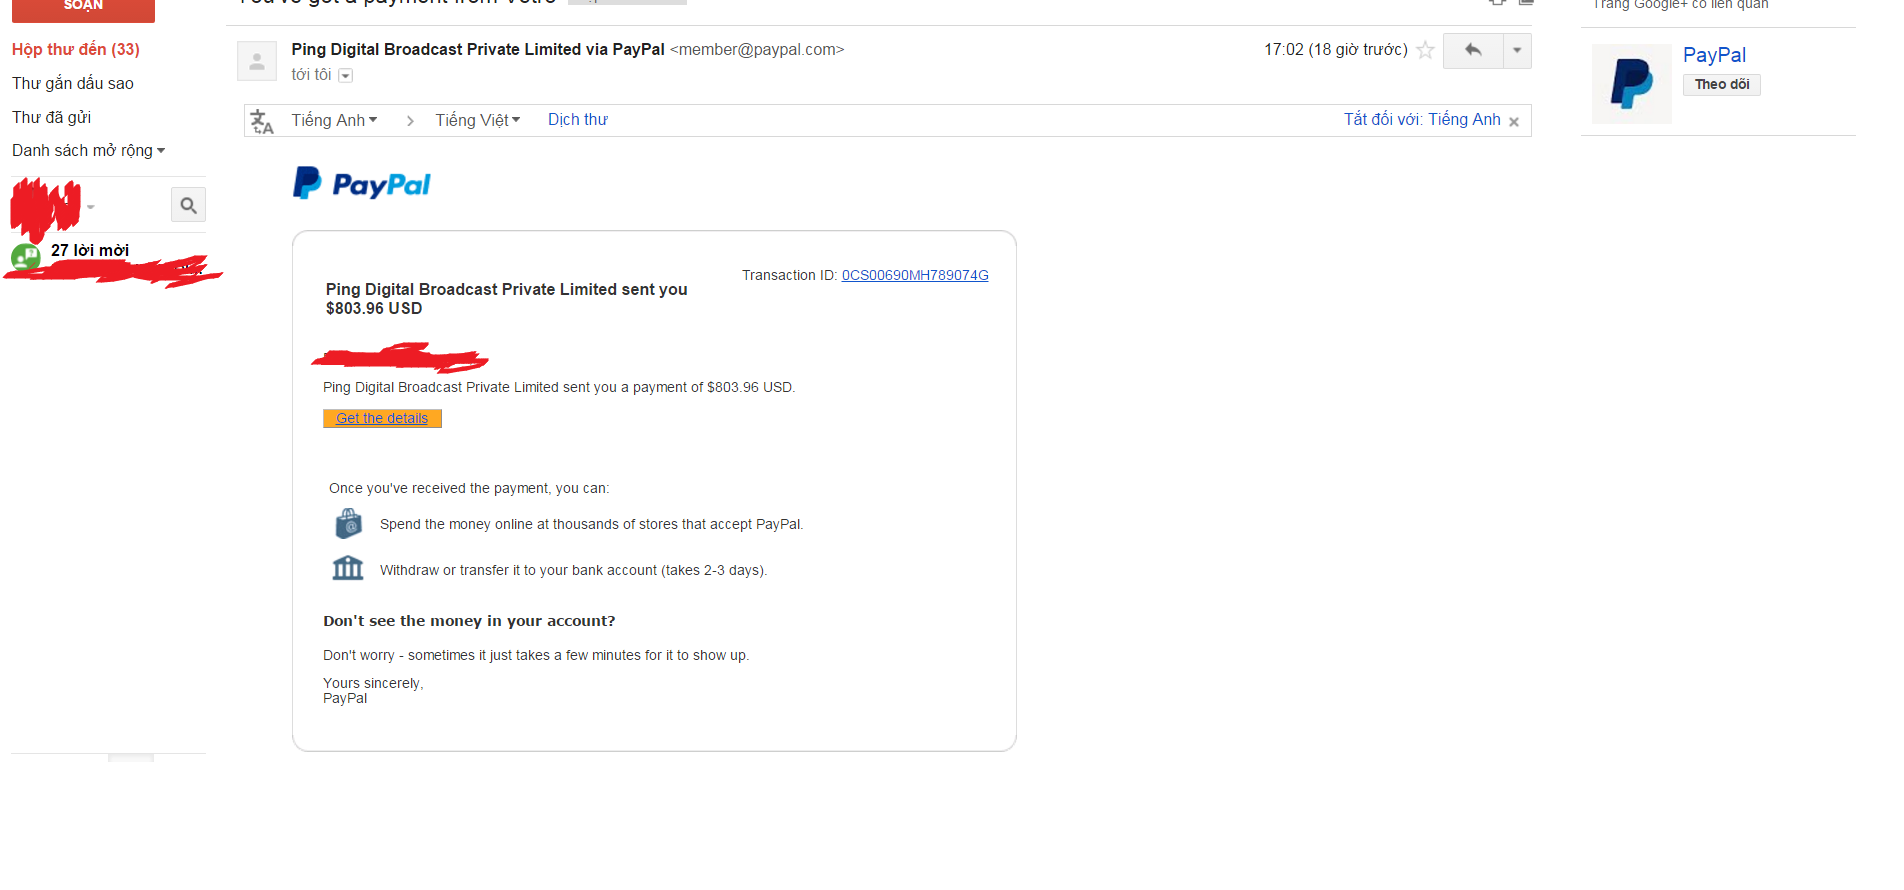Click the translate icon in translation bar
1904x890 pixels.
(262, 121)
